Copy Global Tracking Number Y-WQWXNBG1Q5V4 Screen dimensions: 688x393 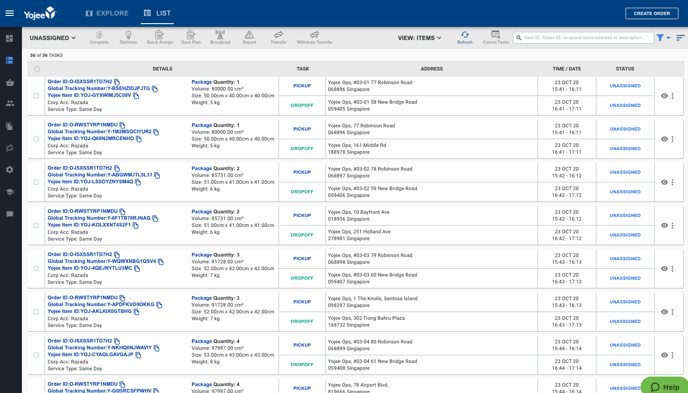click(161, 261)
